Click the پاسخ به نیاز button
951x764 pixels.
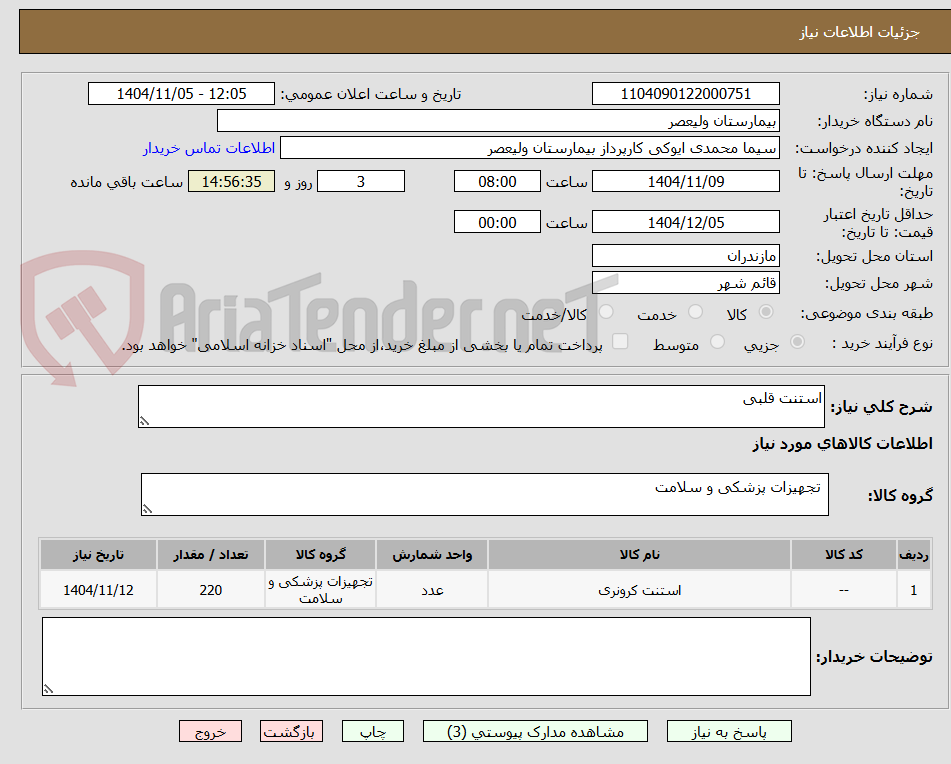pos(729,731)
